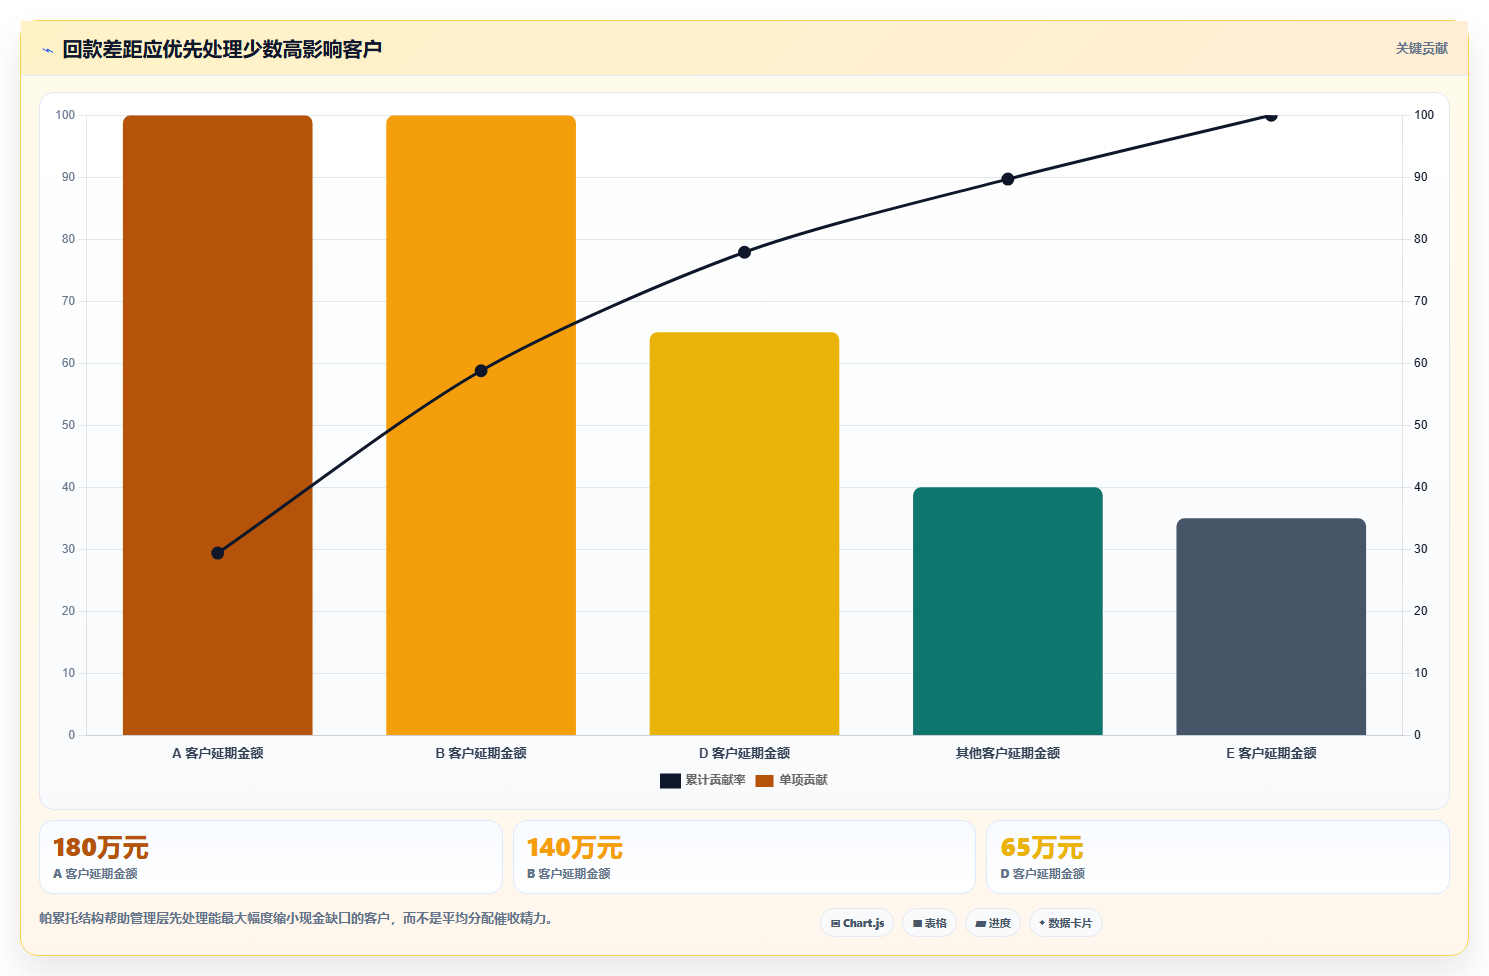Click the teal 其他客户延期金额 bar
Image resolution: width=1489 pixels, height=976 pixels.
click(1008, 611)
